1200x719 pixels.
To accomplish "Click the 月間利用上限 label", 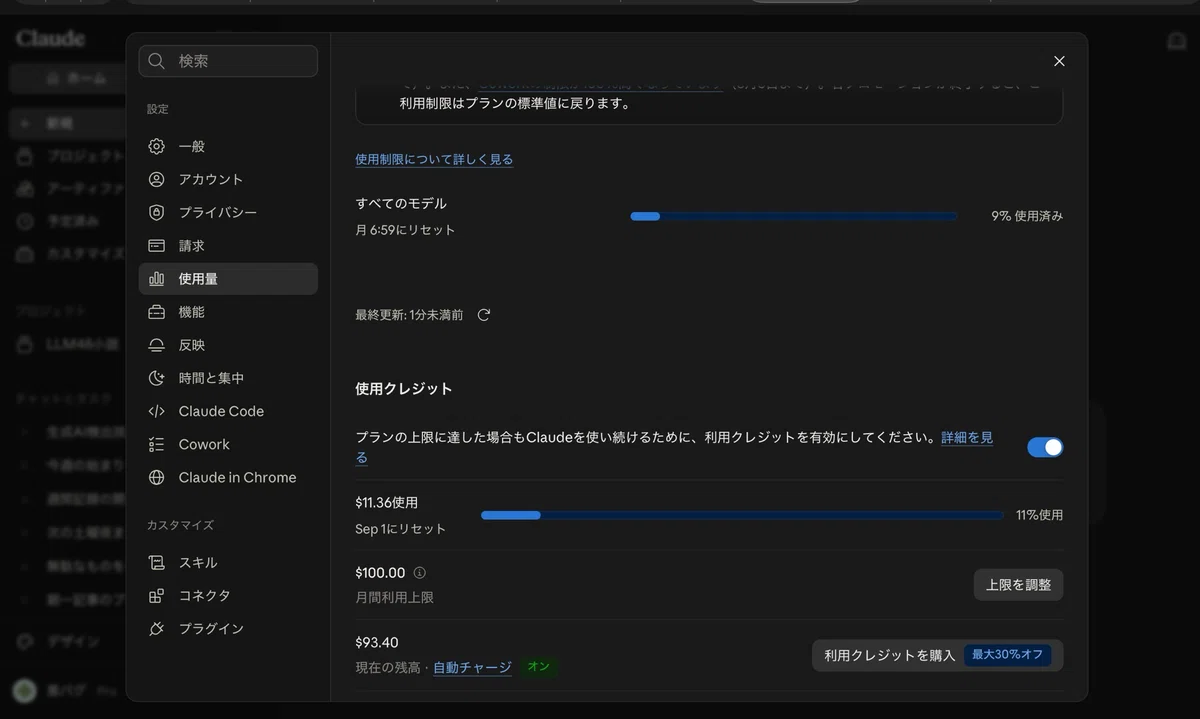I will coord(394,598).
